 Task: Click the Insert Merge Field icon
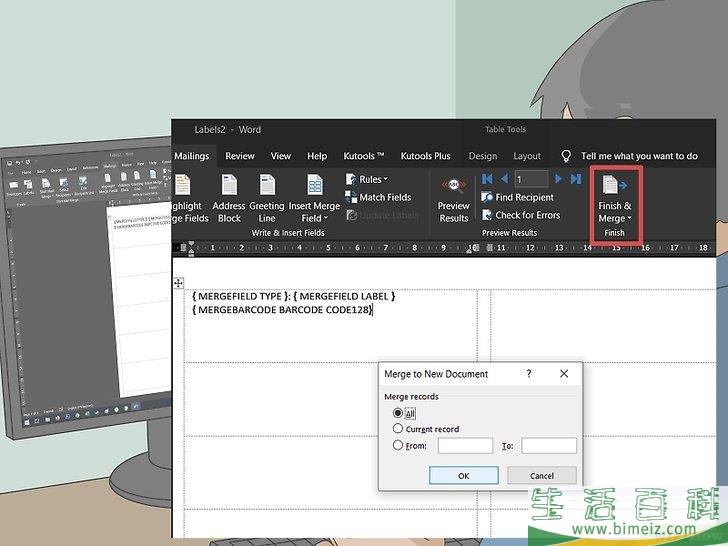[315, 185]
